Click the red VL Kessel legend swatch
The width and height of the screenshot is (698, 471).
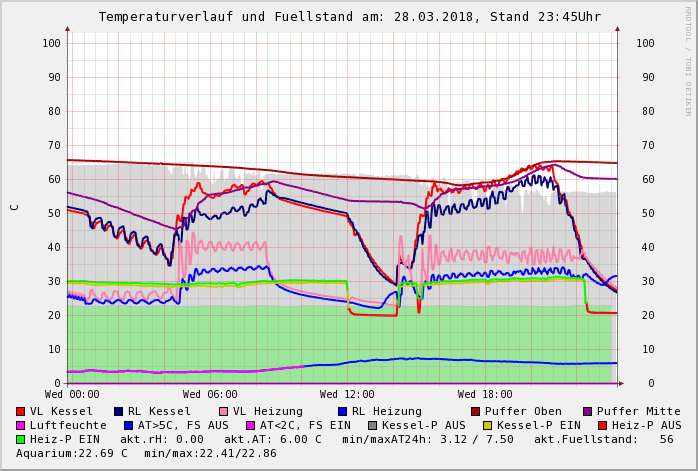click(x=21, y=411)
